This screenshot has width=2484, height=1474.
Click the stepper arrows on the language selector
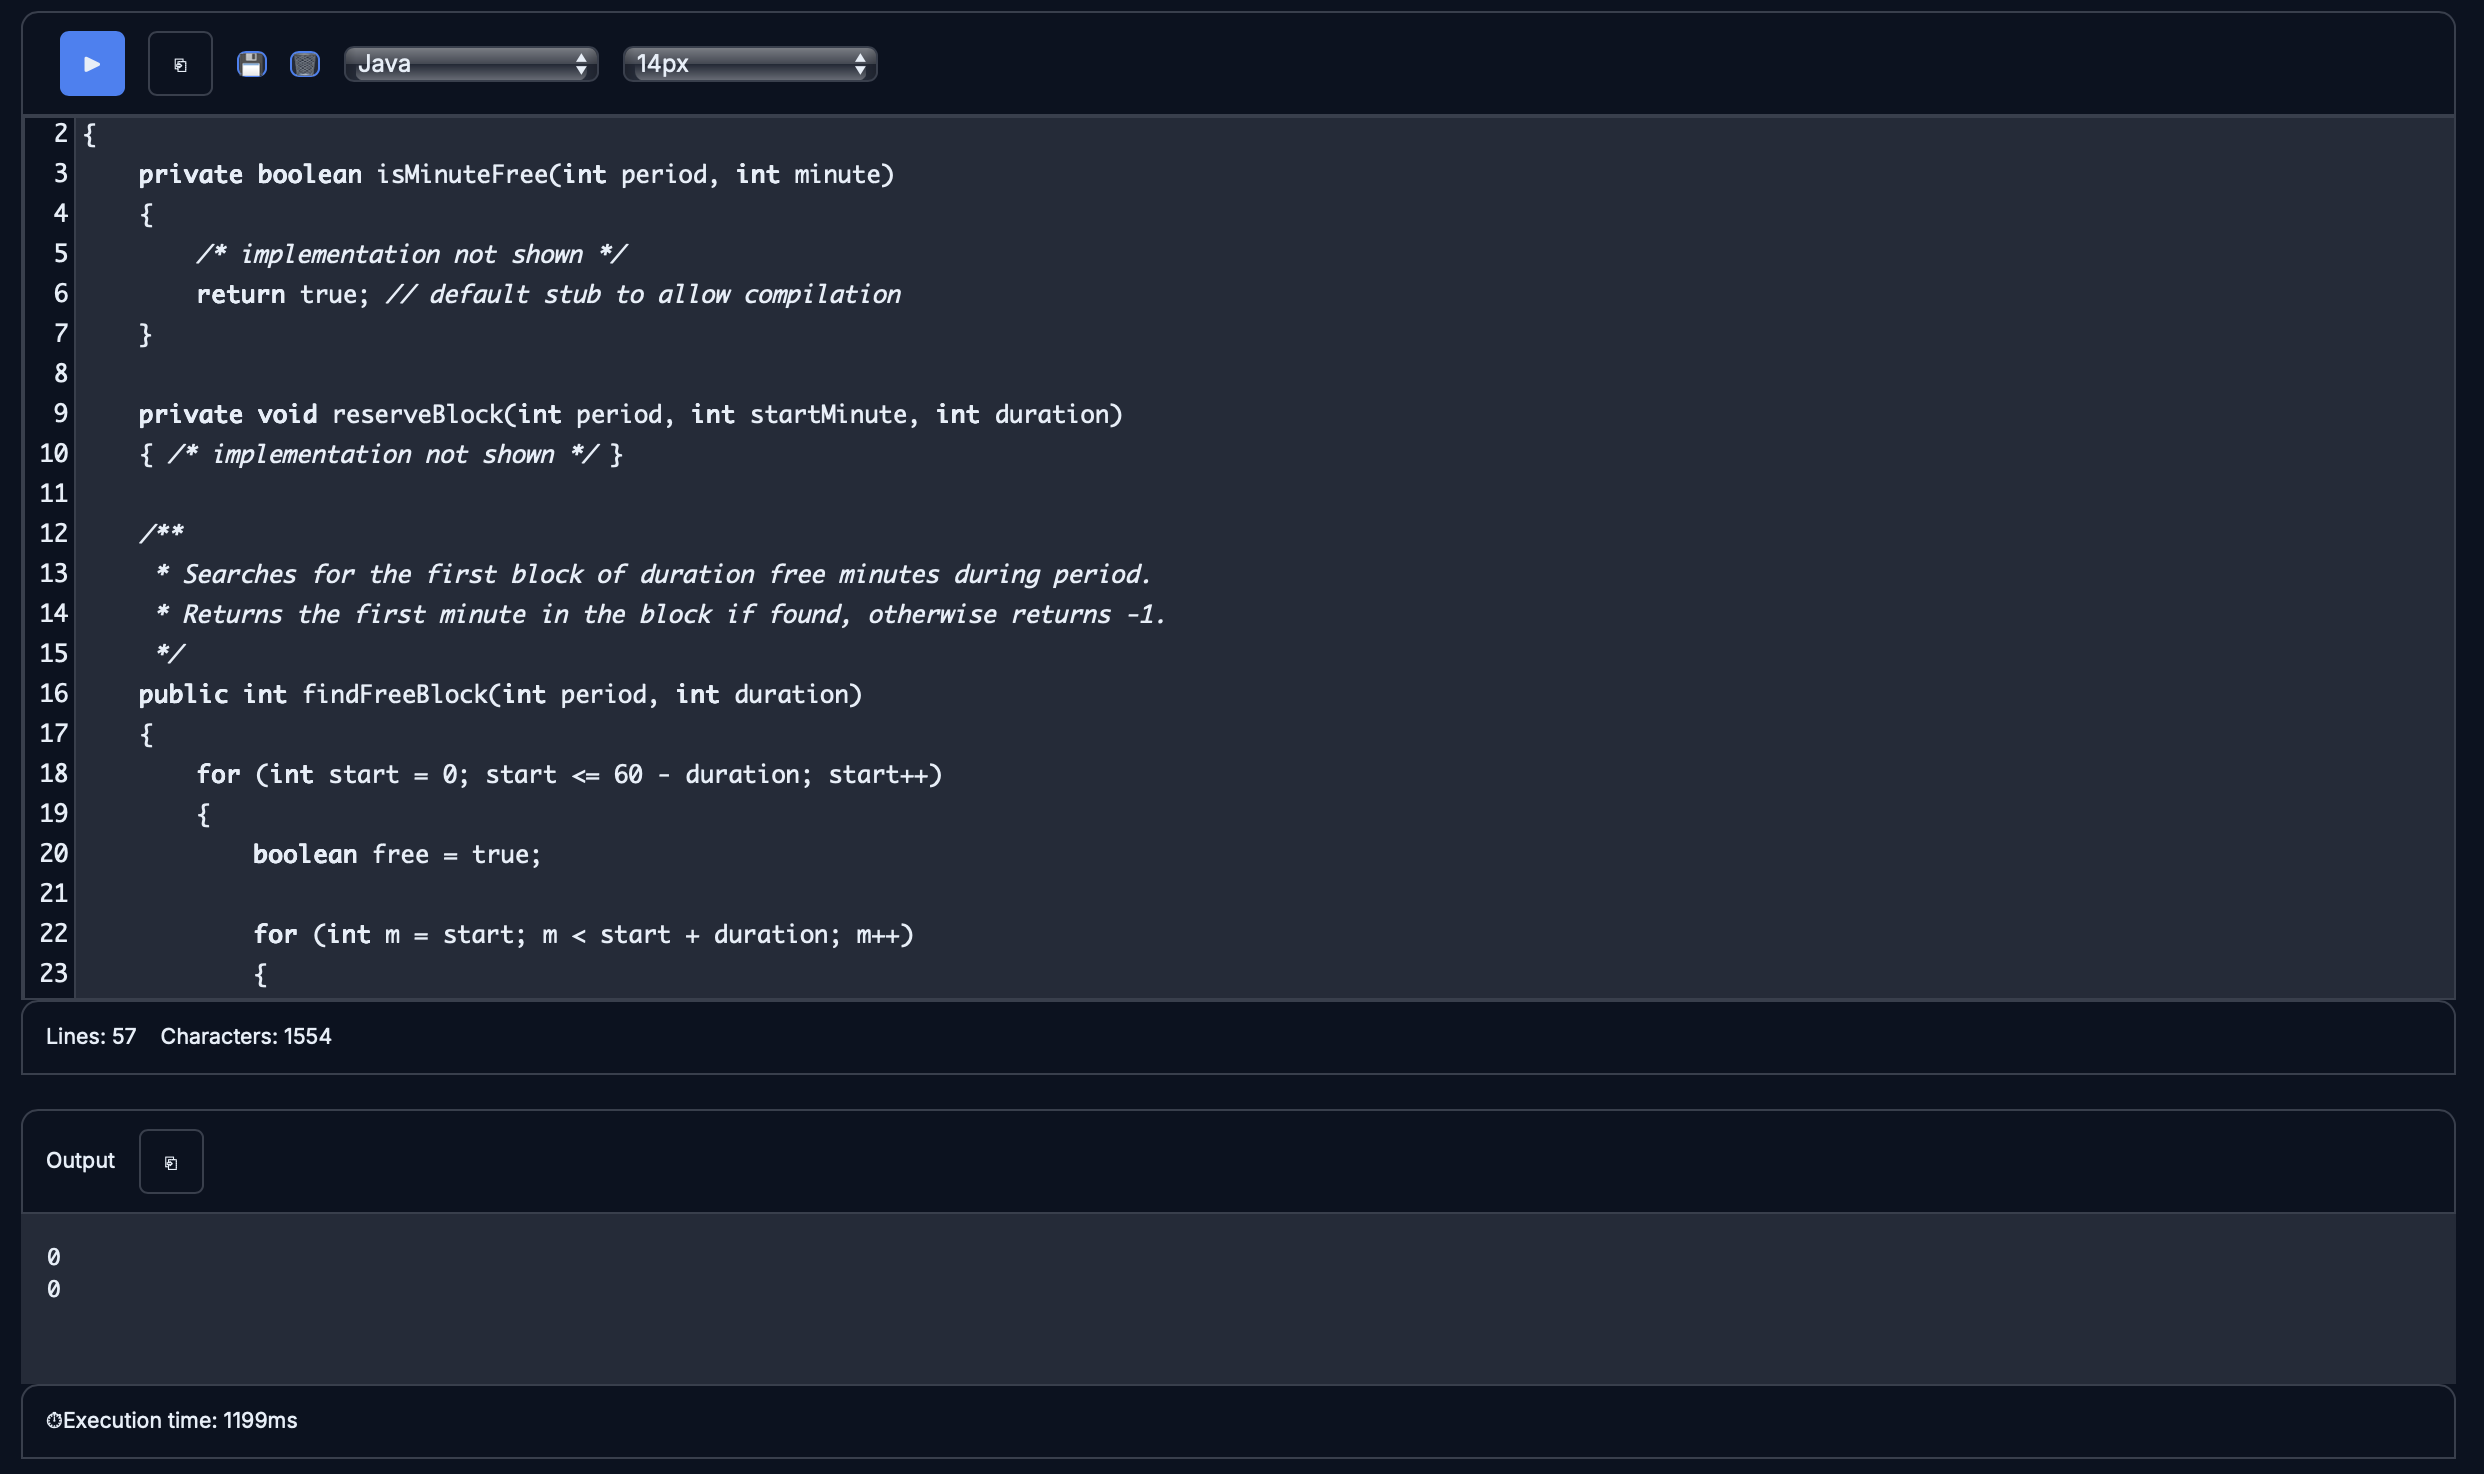tap(583, 63)
